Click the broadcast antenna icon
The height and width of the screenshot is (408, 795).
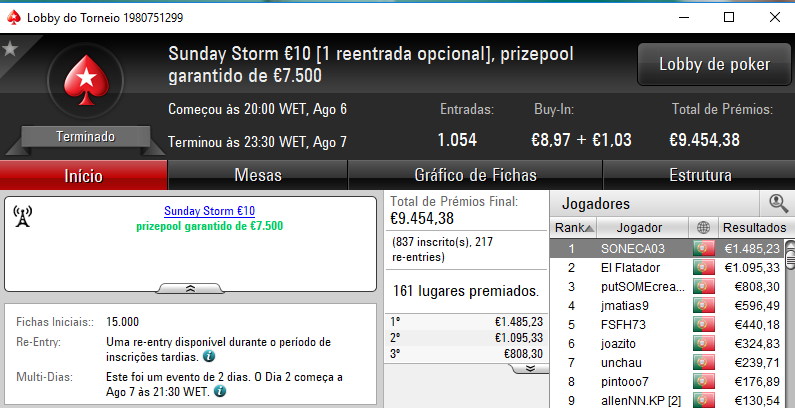point(23,216)
